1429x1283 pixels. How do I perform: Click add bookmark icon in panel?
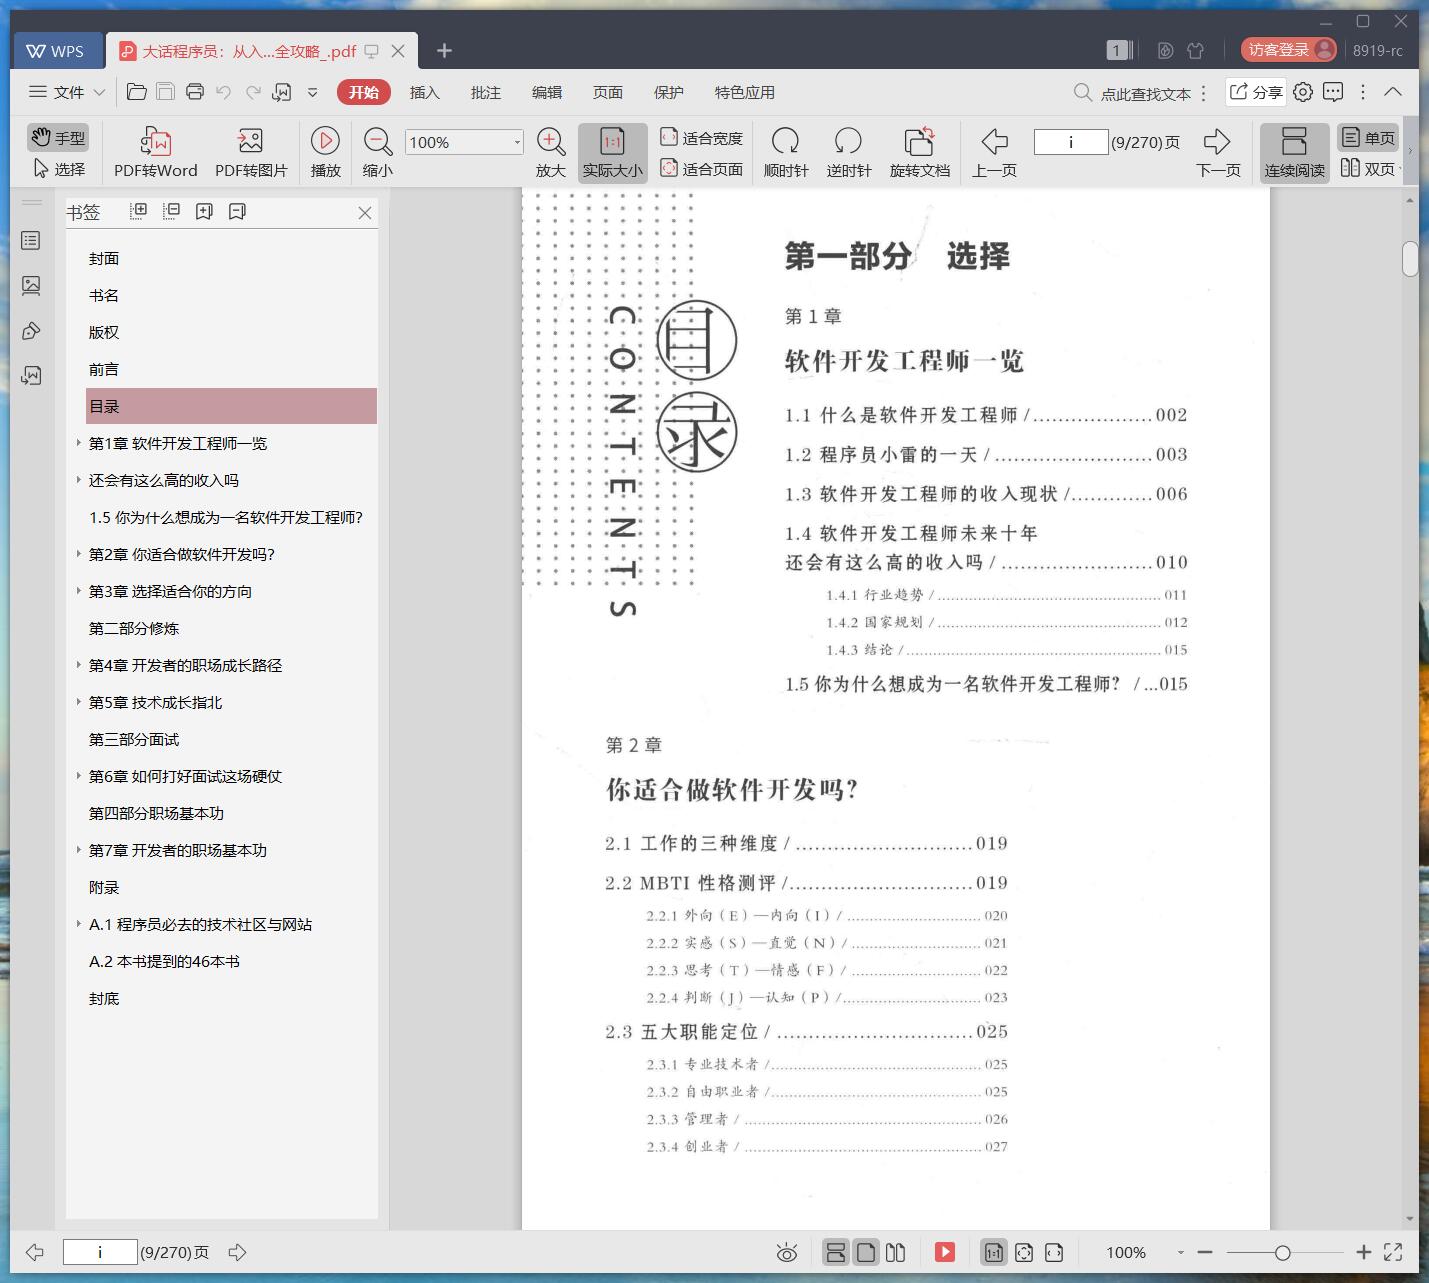pos(204,211)
